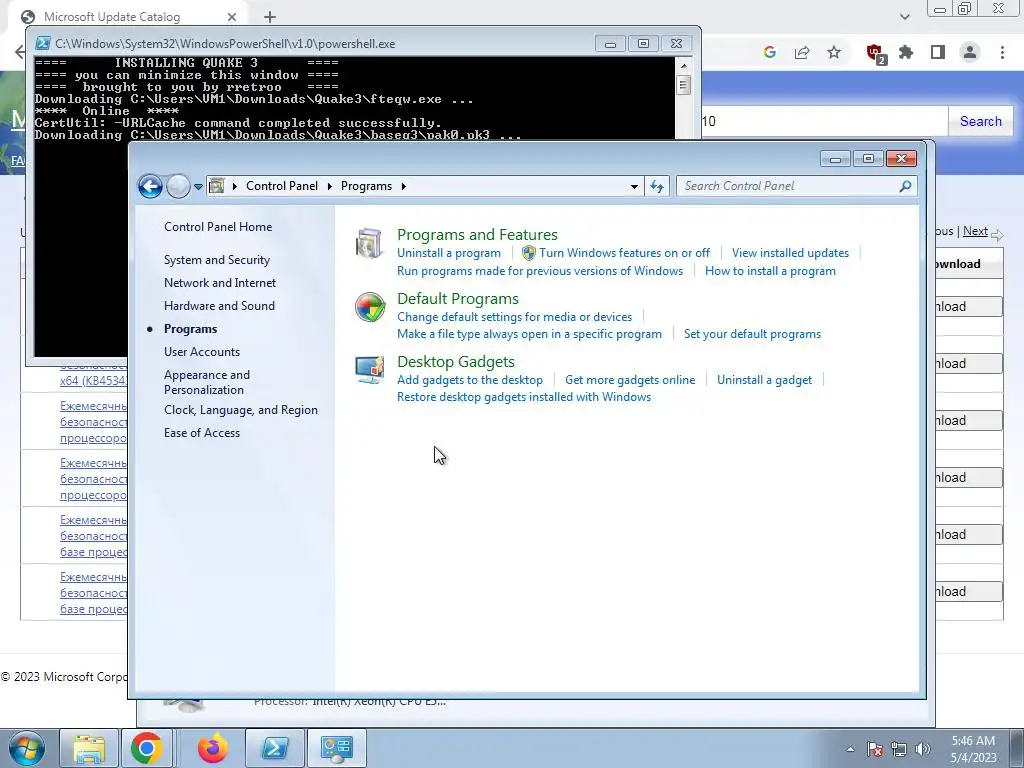This screenshot has width=1024, height=768.
Task: Expand the arrow after Control Panel breadcrumb
Action: [329, 186]
